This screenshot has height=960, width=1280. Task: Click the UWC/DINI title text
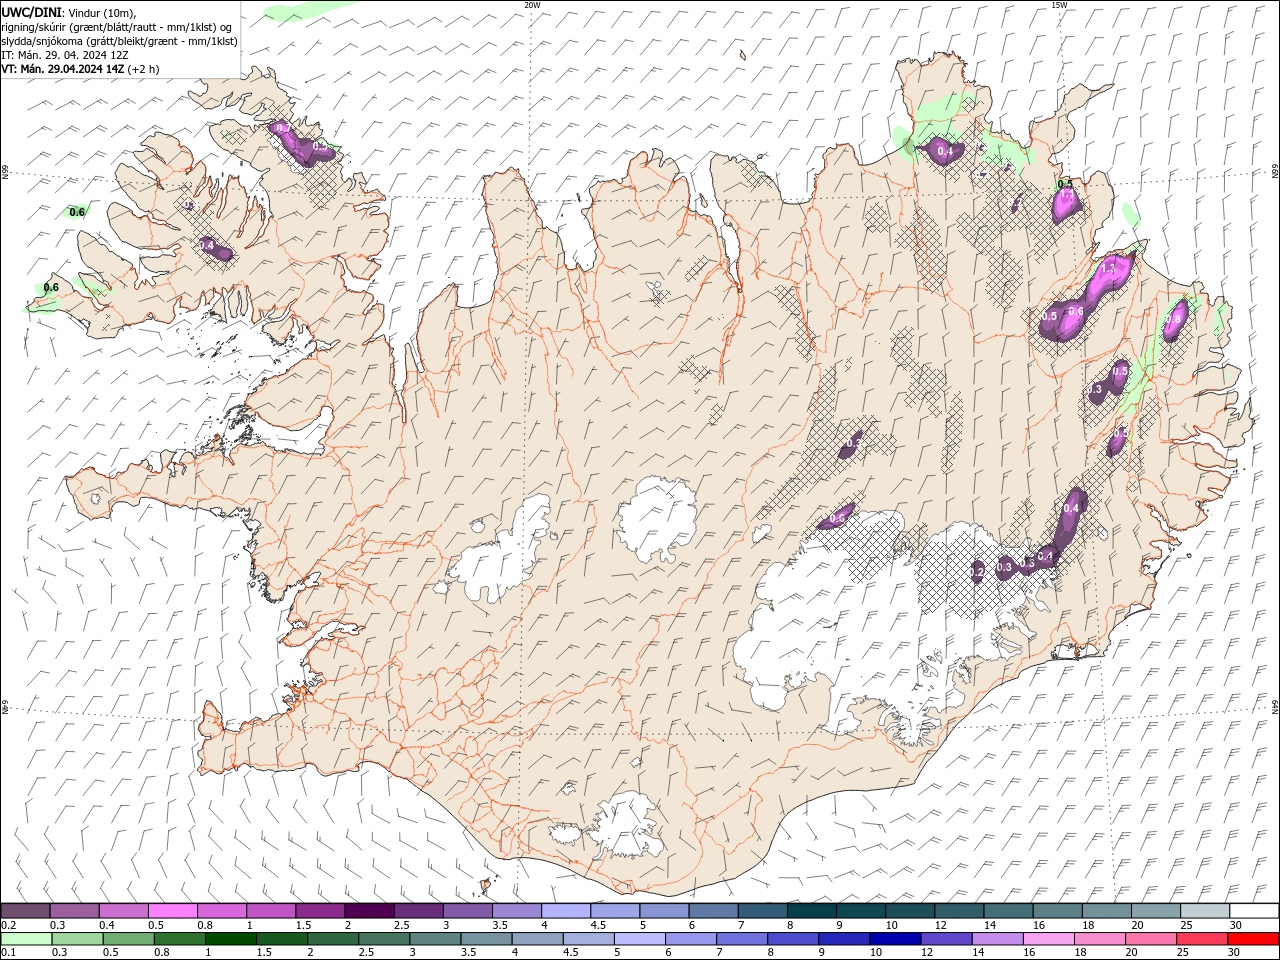point(32,12)
